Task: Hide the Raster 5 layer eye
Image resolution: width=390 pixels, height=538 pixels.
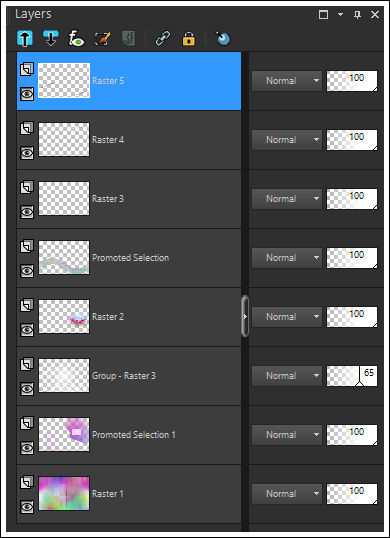Action: coord(27,94)
